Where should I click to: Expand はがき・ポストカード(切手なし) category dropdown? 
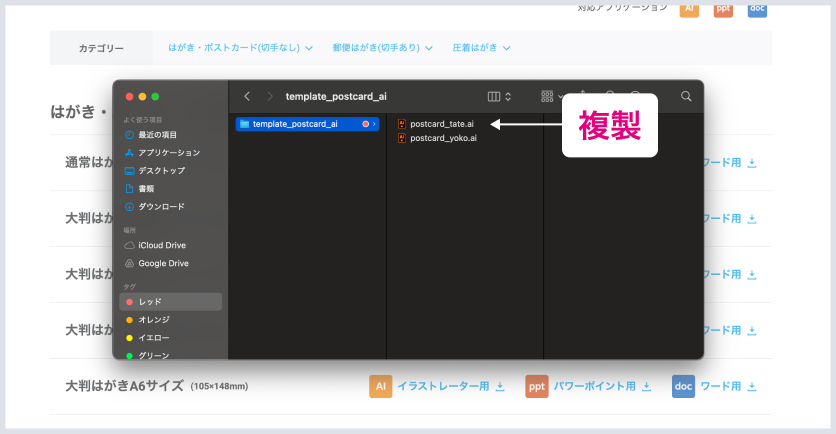(x=240, y=48)
